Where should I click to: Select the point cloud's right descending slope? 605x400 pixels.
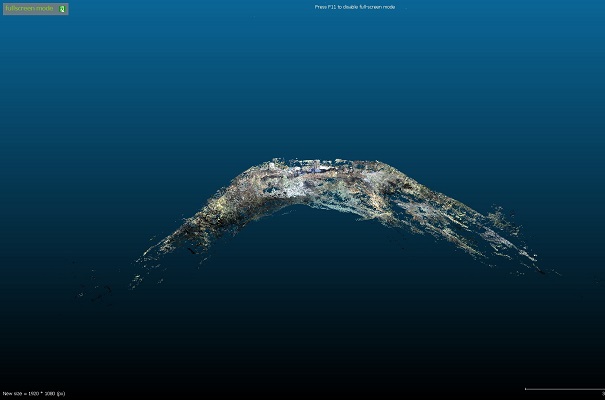[450, 215]
